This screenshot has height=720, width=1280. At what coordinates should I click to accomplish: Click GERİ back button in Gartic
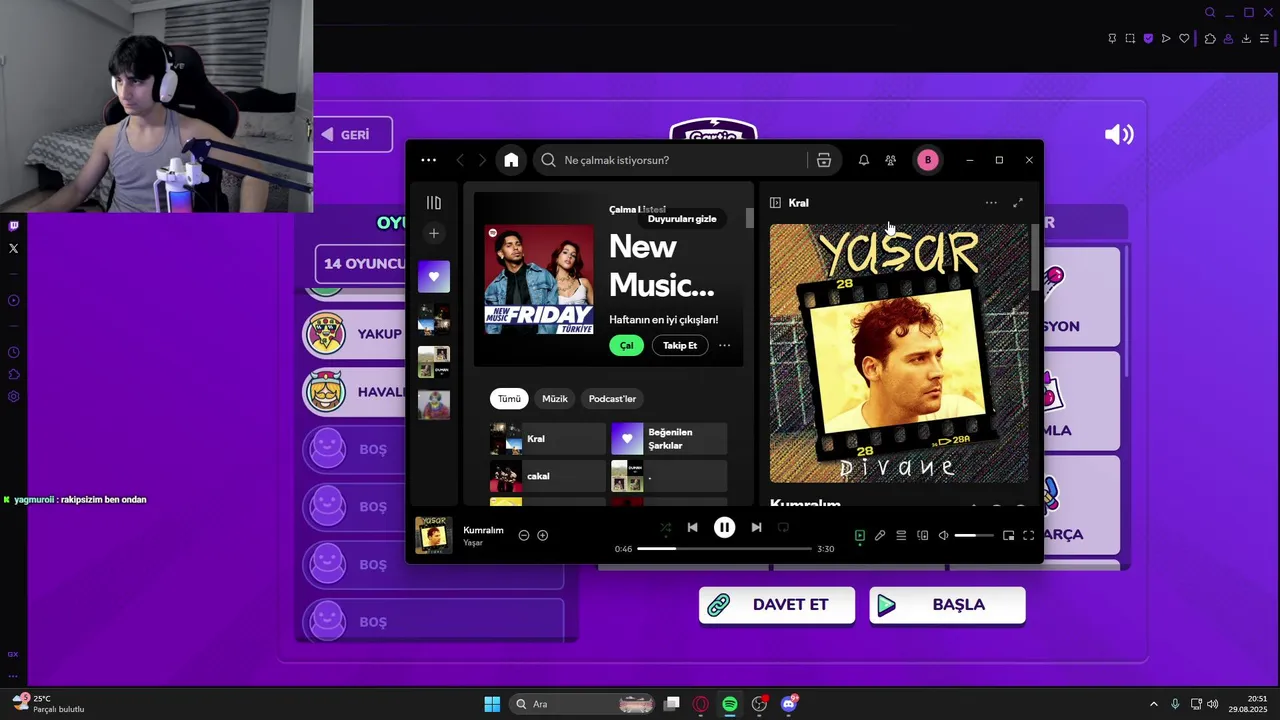tap(354, 135)
